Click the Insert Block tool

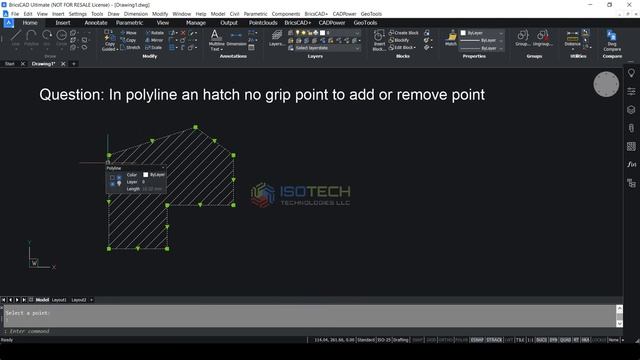(379, 40)
